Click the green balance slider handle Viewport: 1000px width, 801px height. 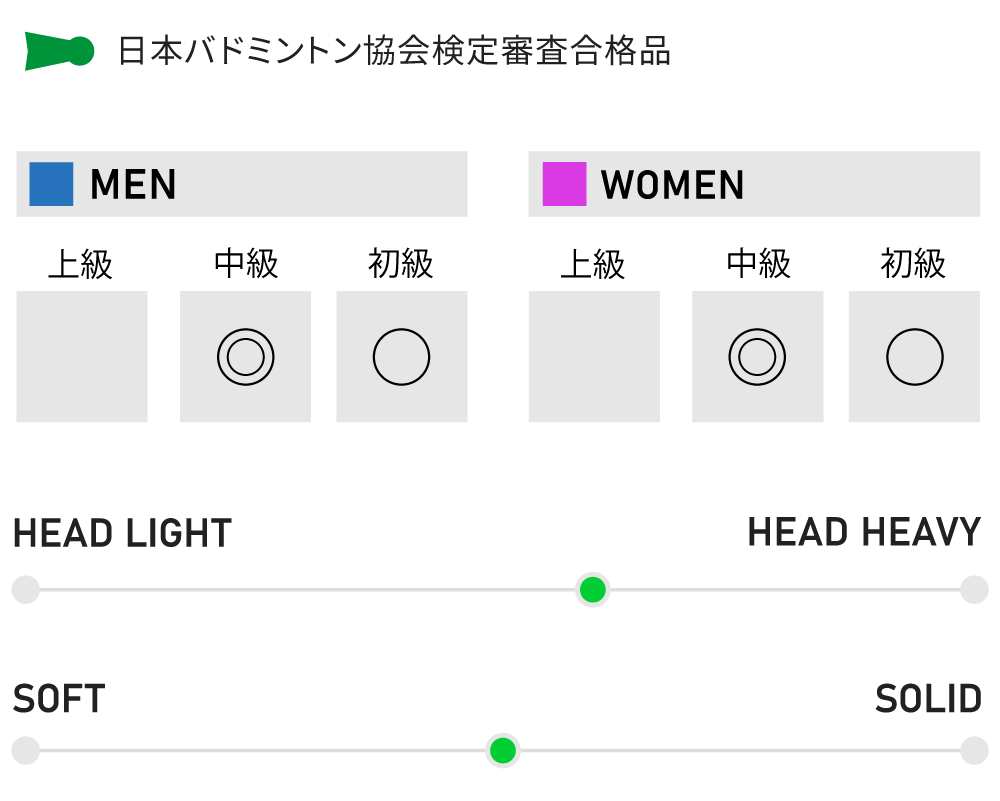(x=593, y=590)
